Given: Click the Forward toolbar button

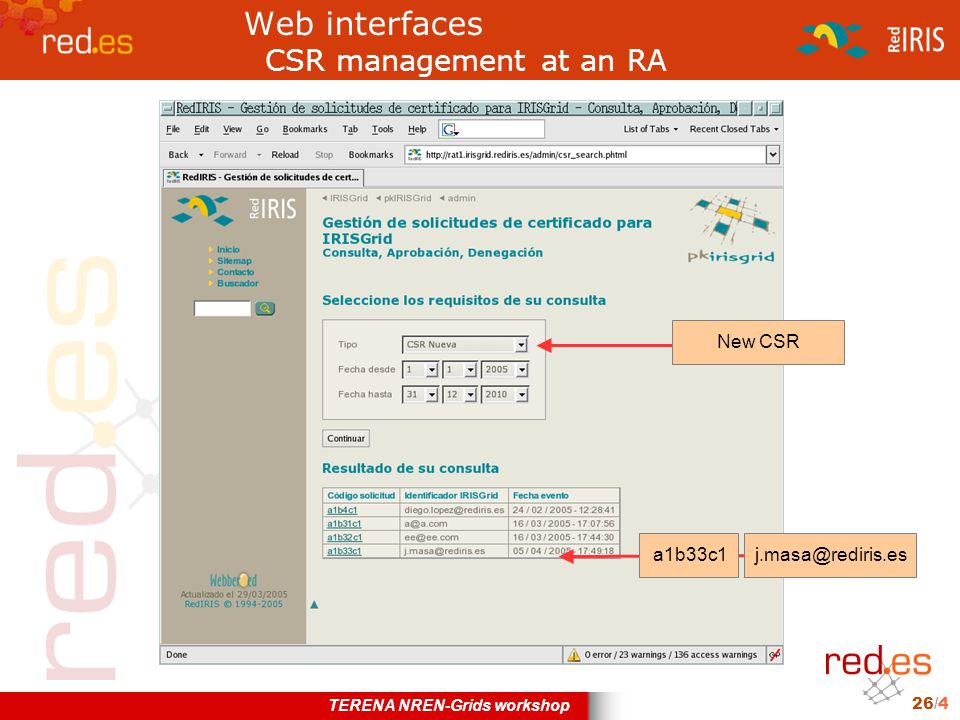Looking at the screenshot, I should click(230, 155).
